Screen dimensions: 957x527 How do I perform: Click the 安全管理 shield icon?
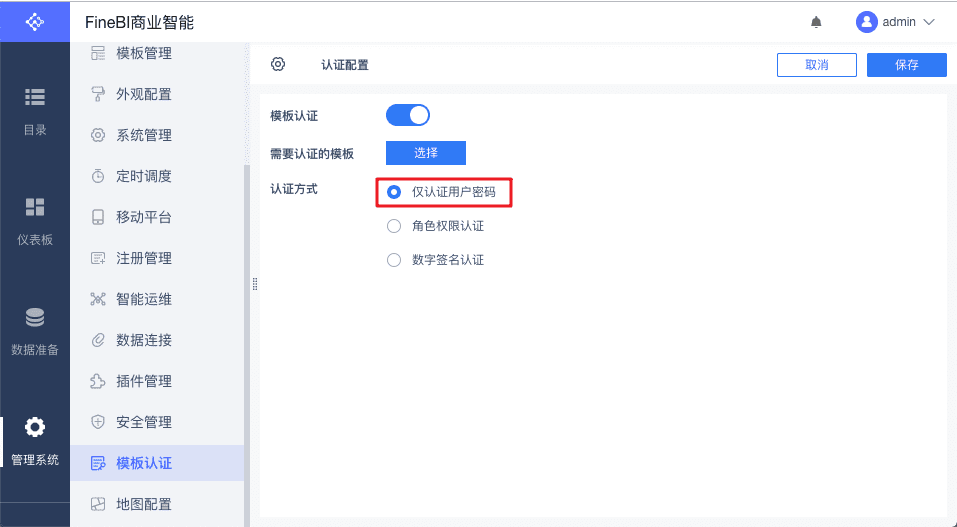click(98, 422)
